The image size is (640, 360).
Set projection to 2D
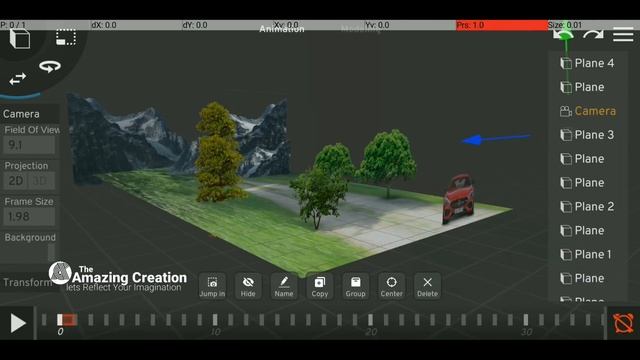pos(16,181)
